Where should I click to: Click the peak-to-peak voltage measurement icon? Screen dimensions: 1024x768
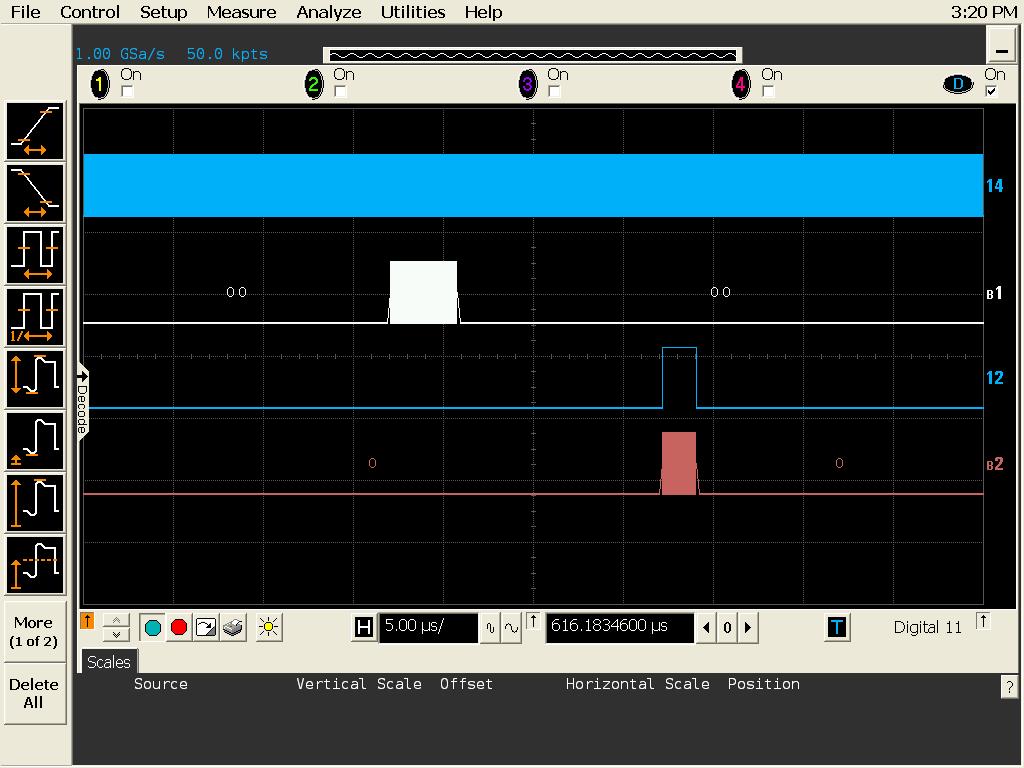pyautogui.click(x=36, y=379)
